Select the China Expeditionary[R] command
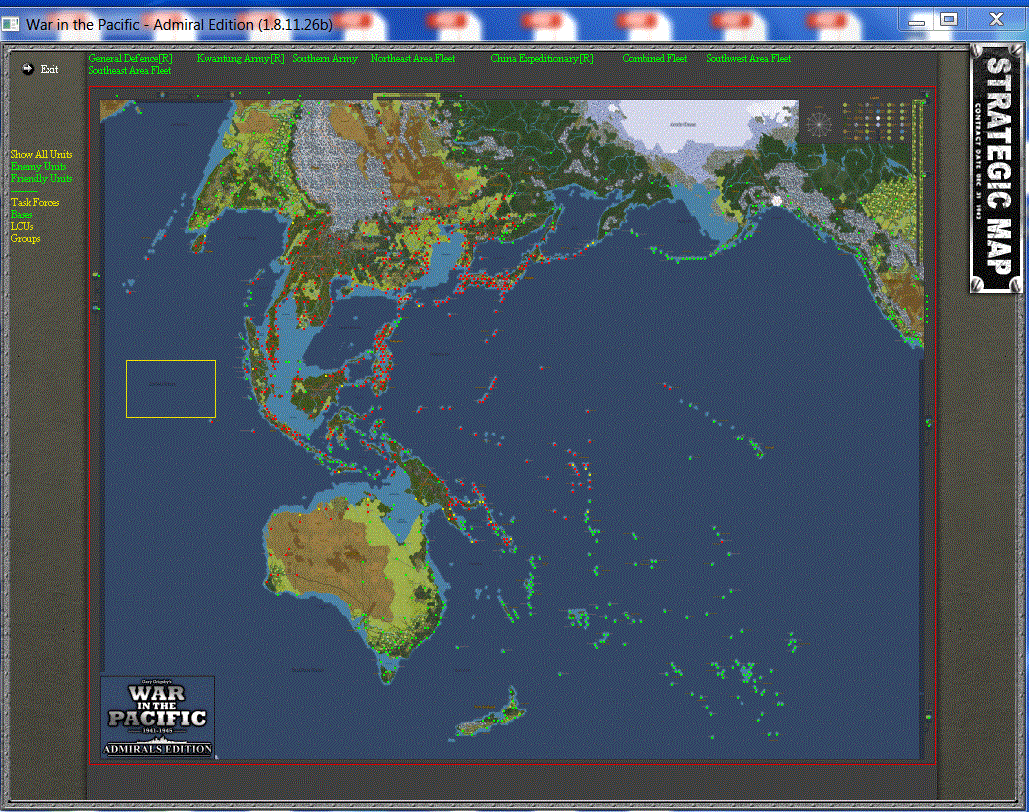This screenshot has width=1029, height=812. coord(542,58)
